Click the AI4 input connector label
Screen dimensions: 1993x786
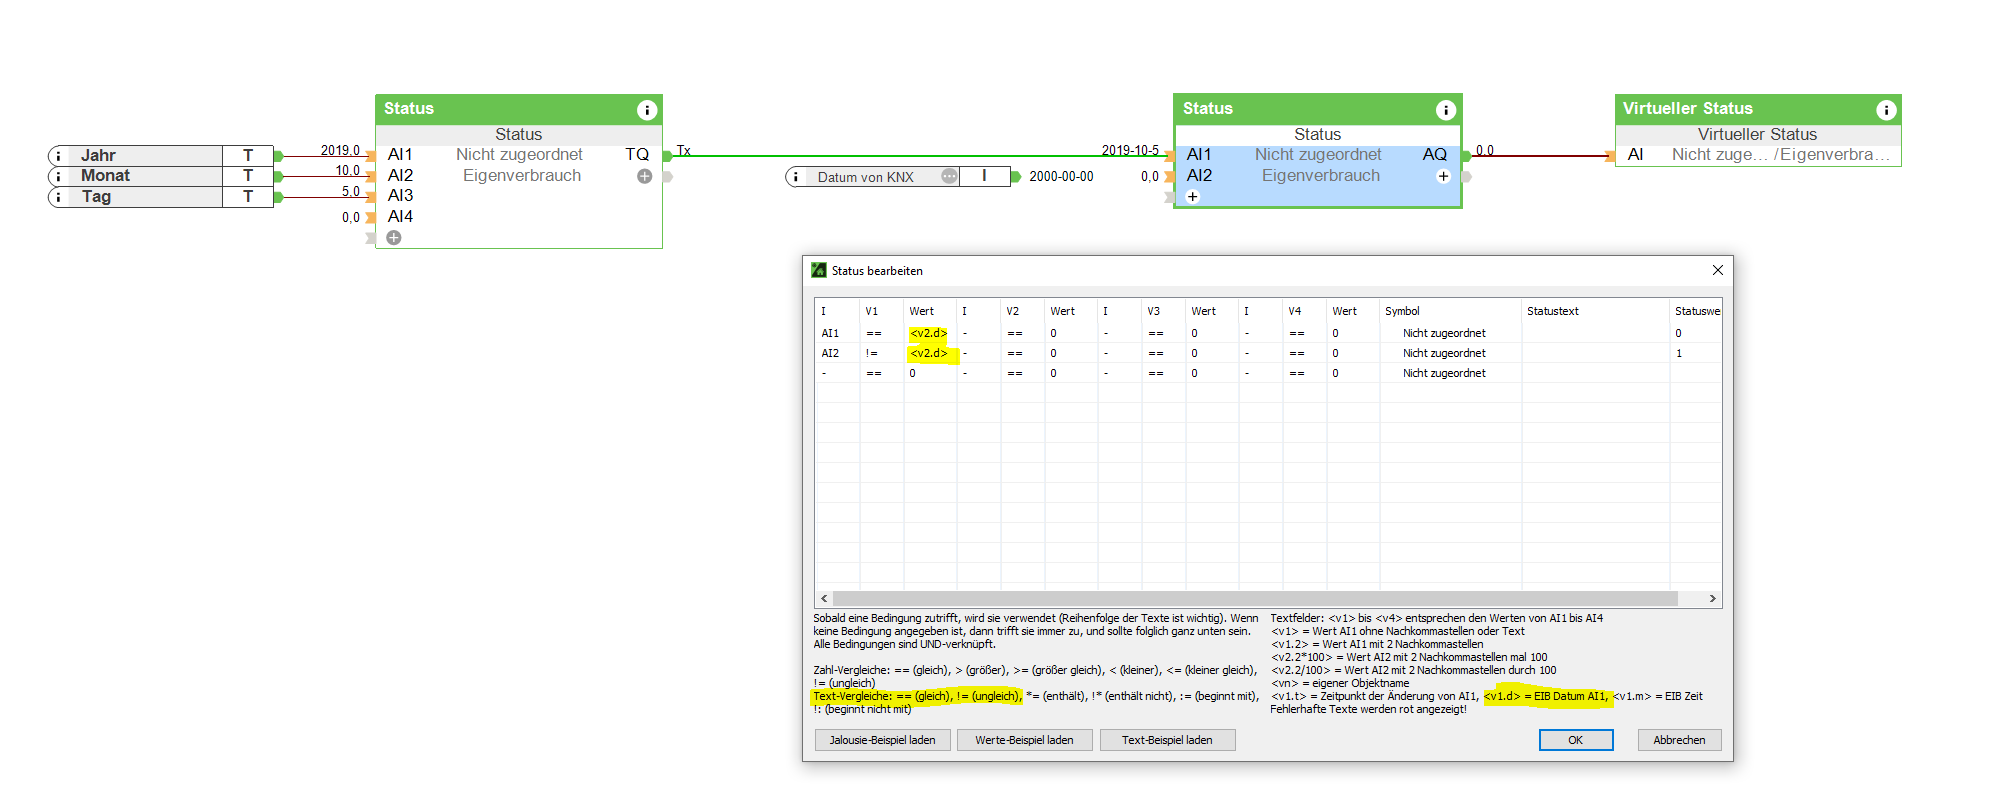400,217
